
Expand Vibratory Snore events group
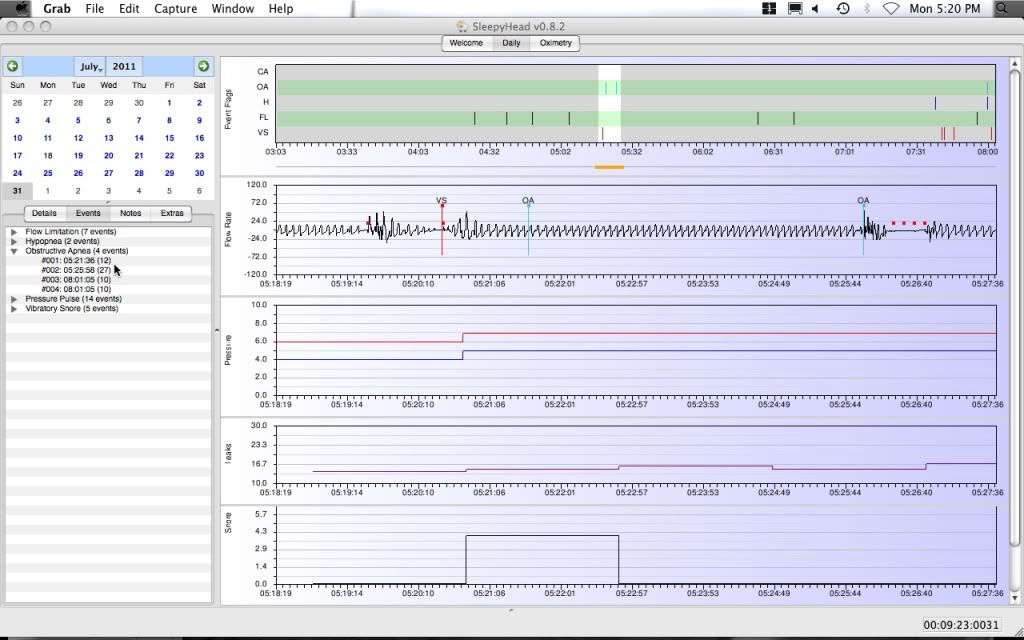[14, 308]
